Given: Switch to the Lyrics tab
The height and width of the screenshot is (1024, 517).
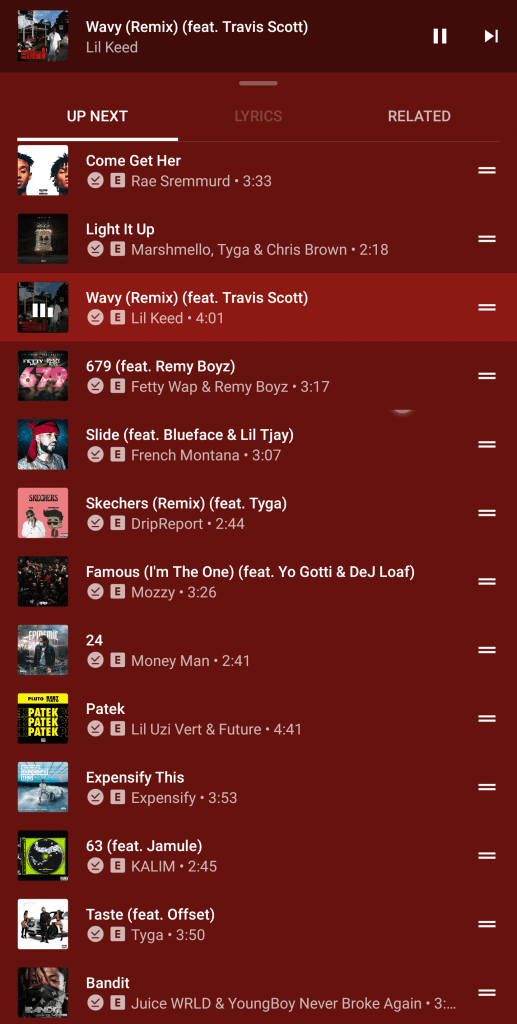Looking at the screenshot, I should click(258, 116).
